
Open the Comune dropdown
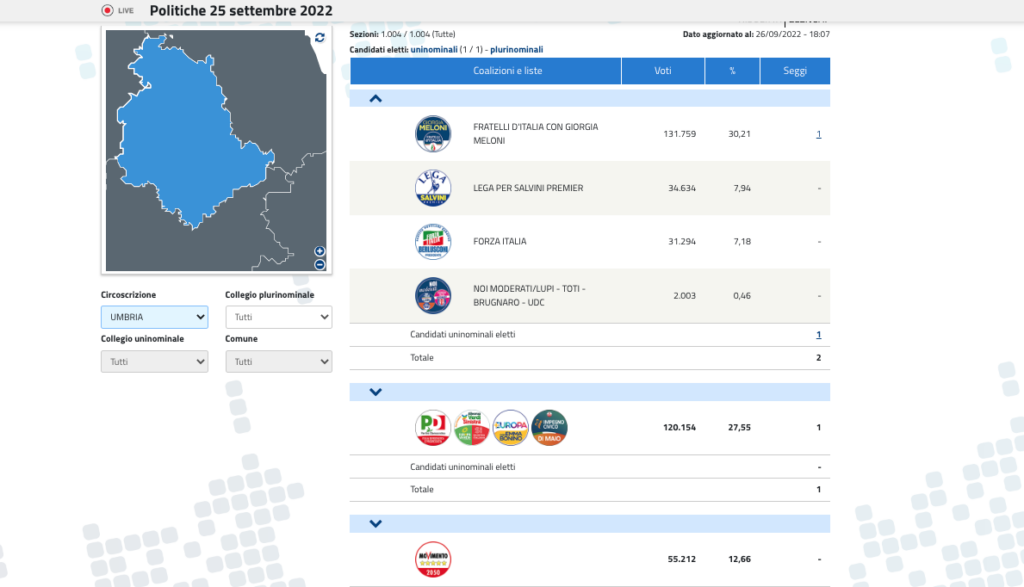click(x=279, y=362)
